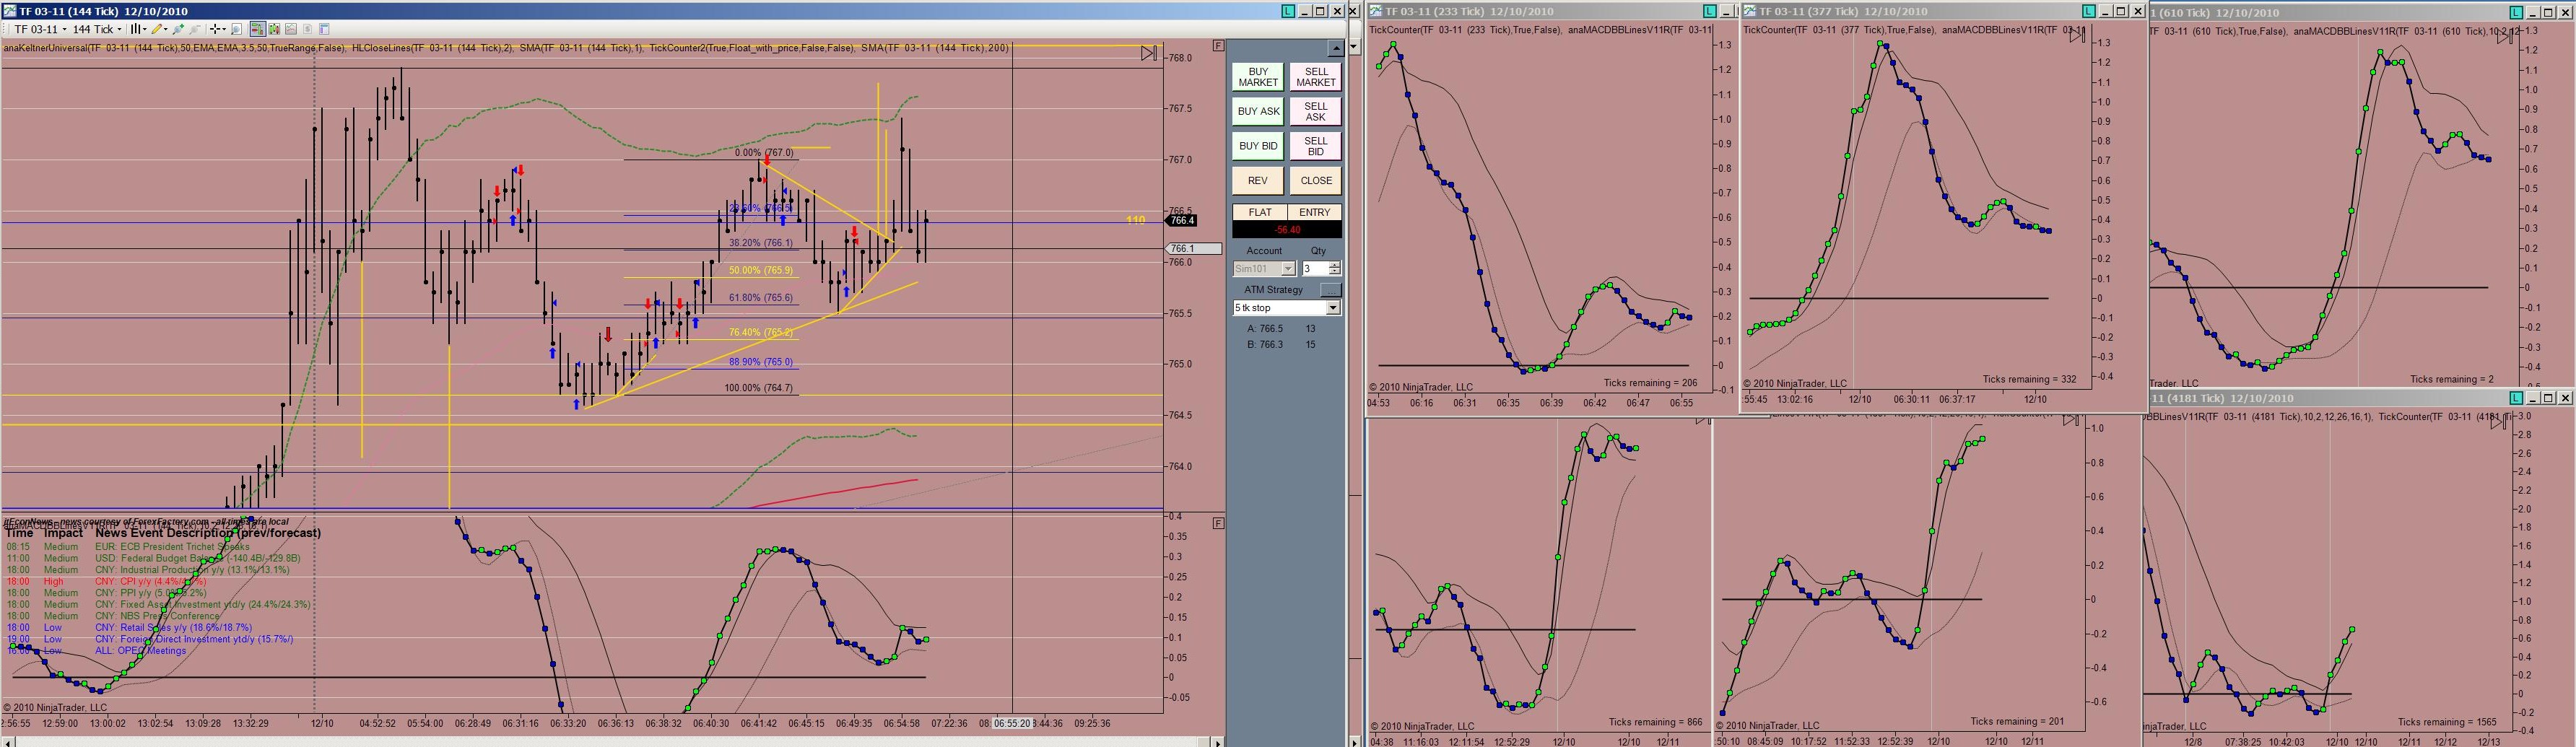Screen dimensions: 2576x747
Task: Open the candlestick data series icon
Action: 275,29
